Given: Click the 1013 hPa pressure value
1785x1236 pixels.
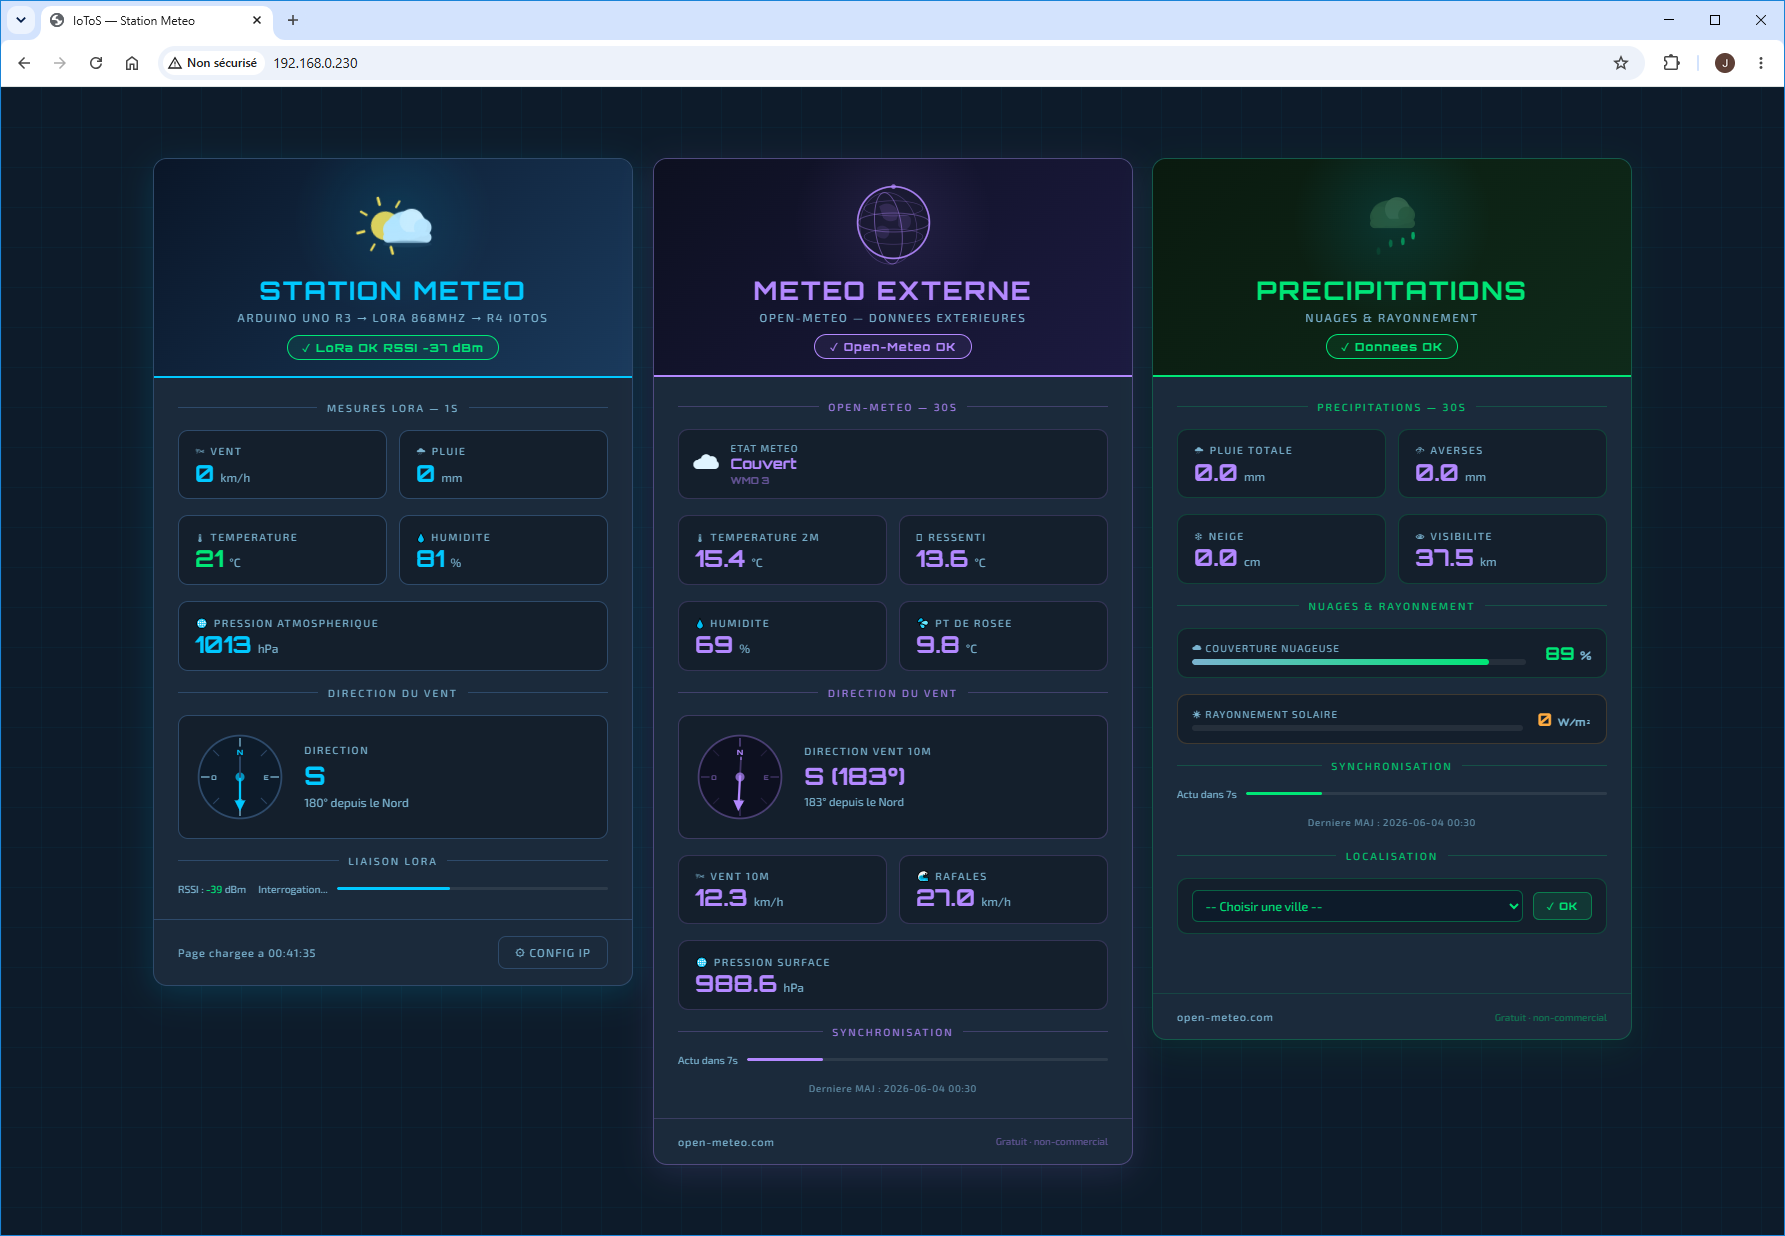Looking at the screenshot, I should coord(237,645).
